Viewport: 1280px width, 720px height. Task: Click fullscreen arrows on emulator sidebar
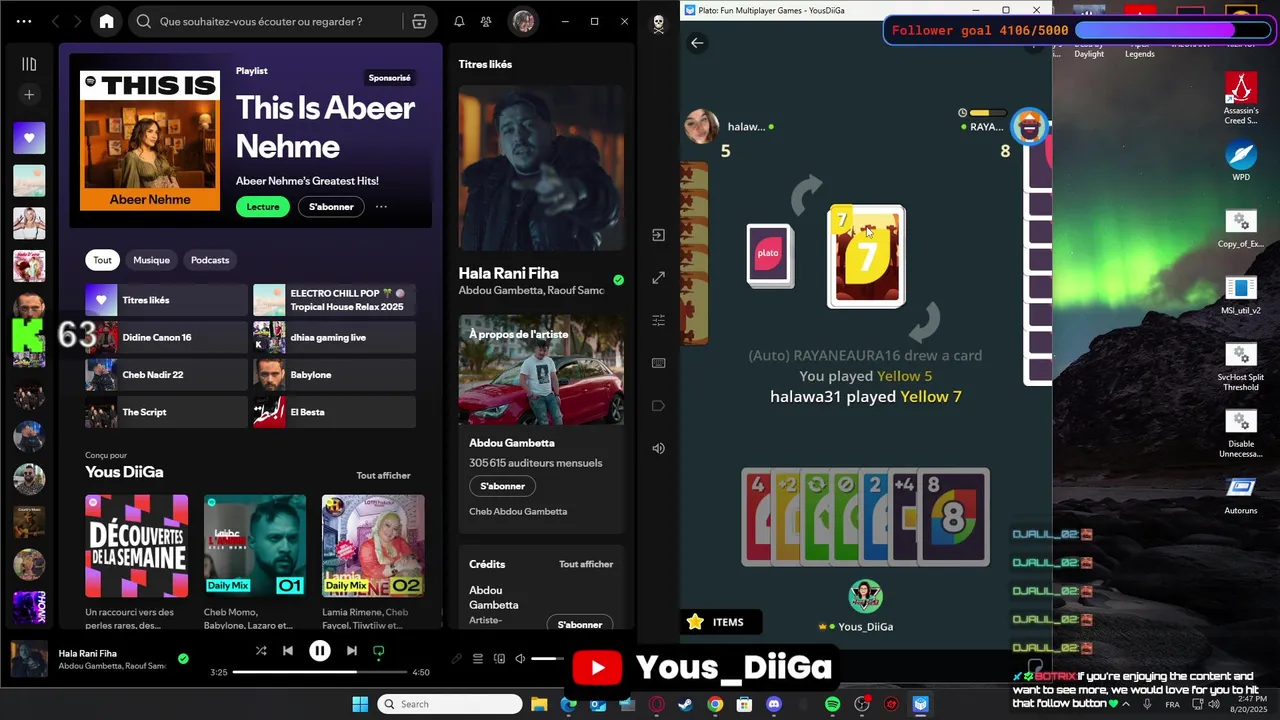tap(658, 278)
